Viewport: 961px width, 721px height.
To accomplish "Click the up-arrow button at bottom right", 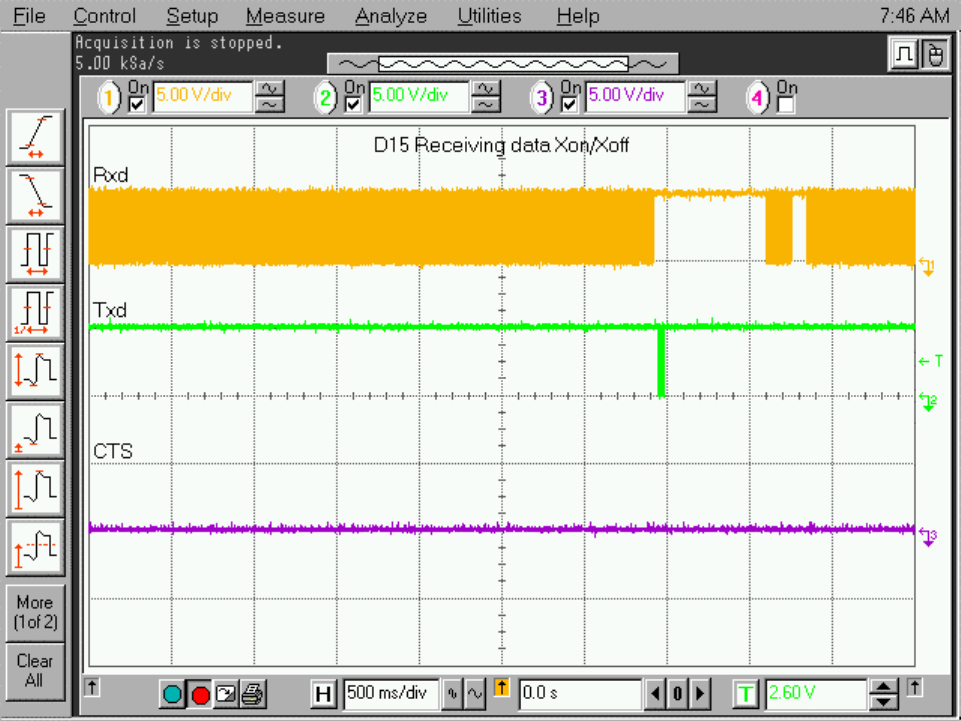I will pos(914,687).
